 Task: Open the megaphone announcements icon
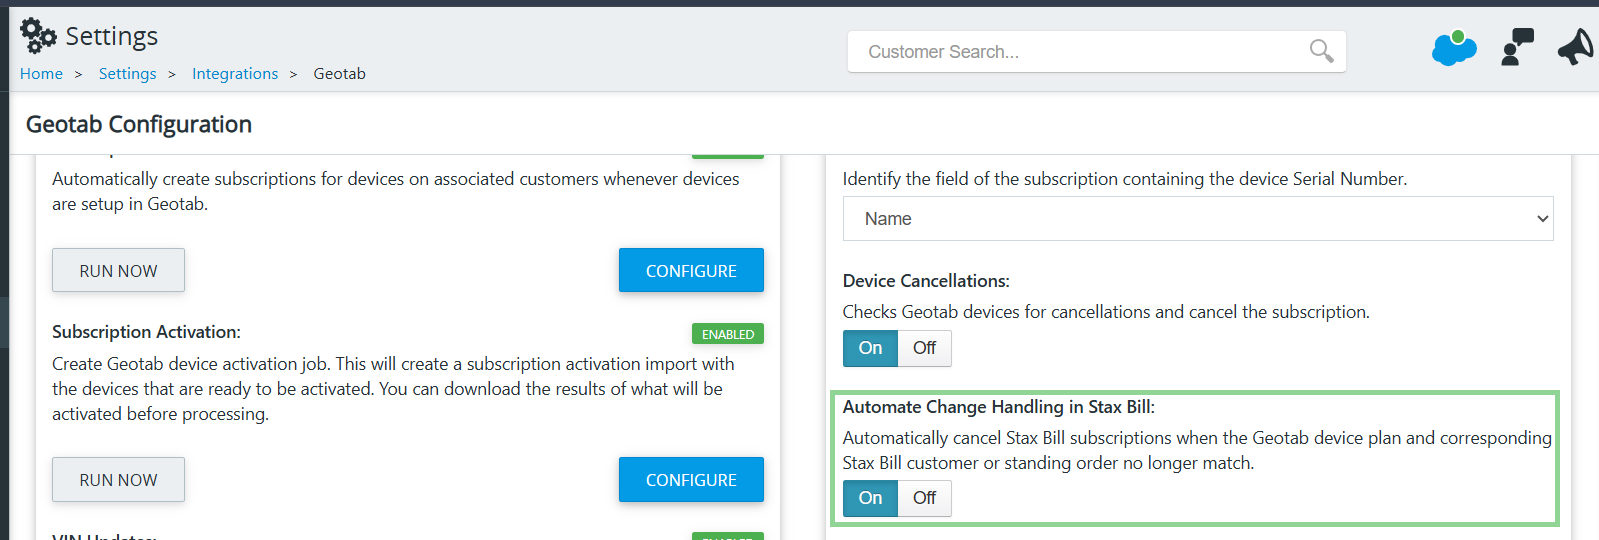(1576, 47)
